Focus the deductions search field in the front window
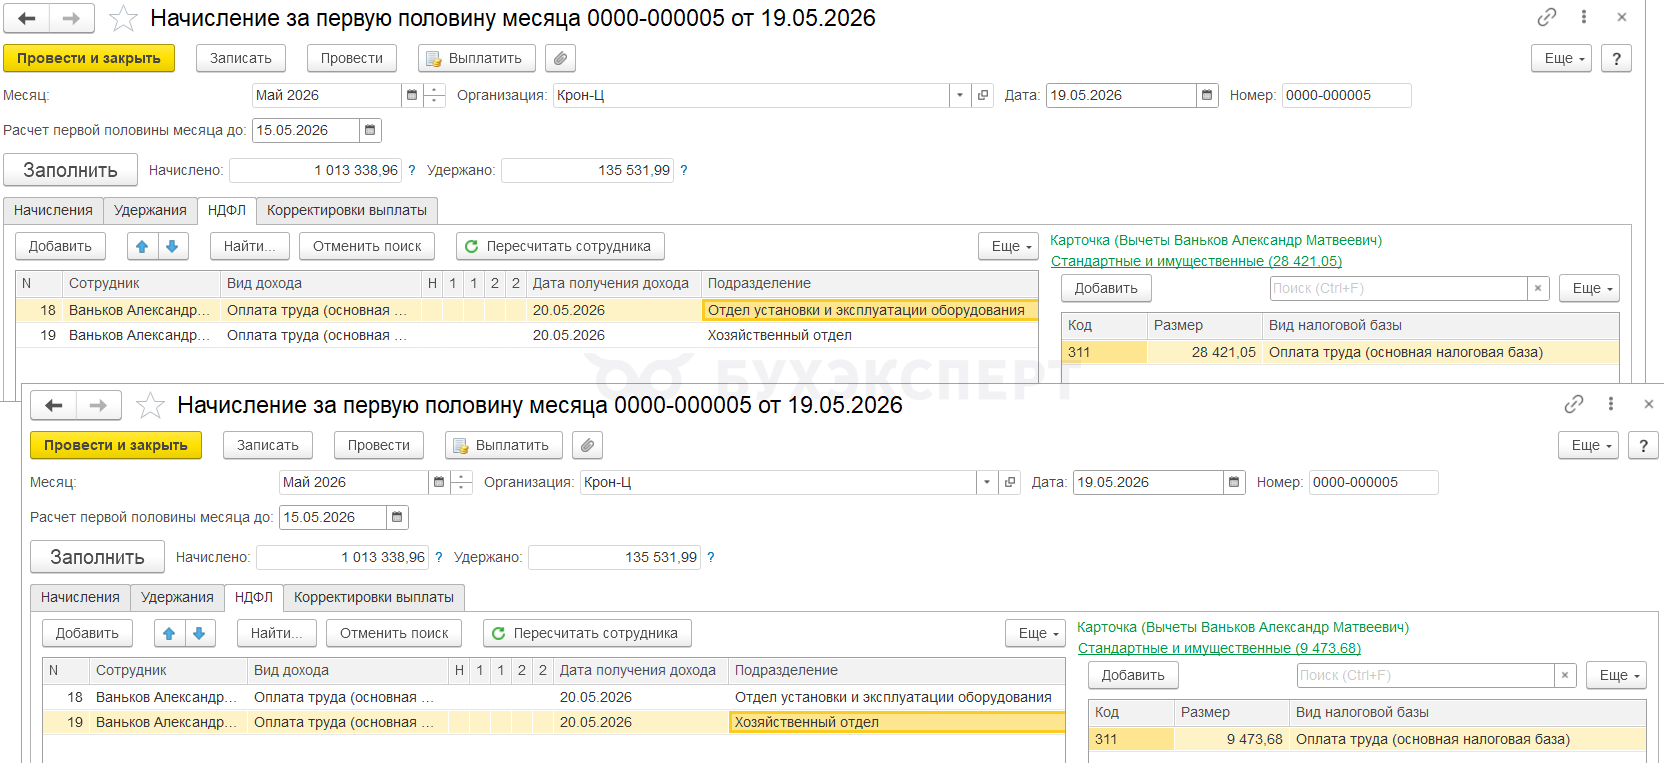Image resolution: width=1664 pixels, height=763 pixels. coord(1425,675)
